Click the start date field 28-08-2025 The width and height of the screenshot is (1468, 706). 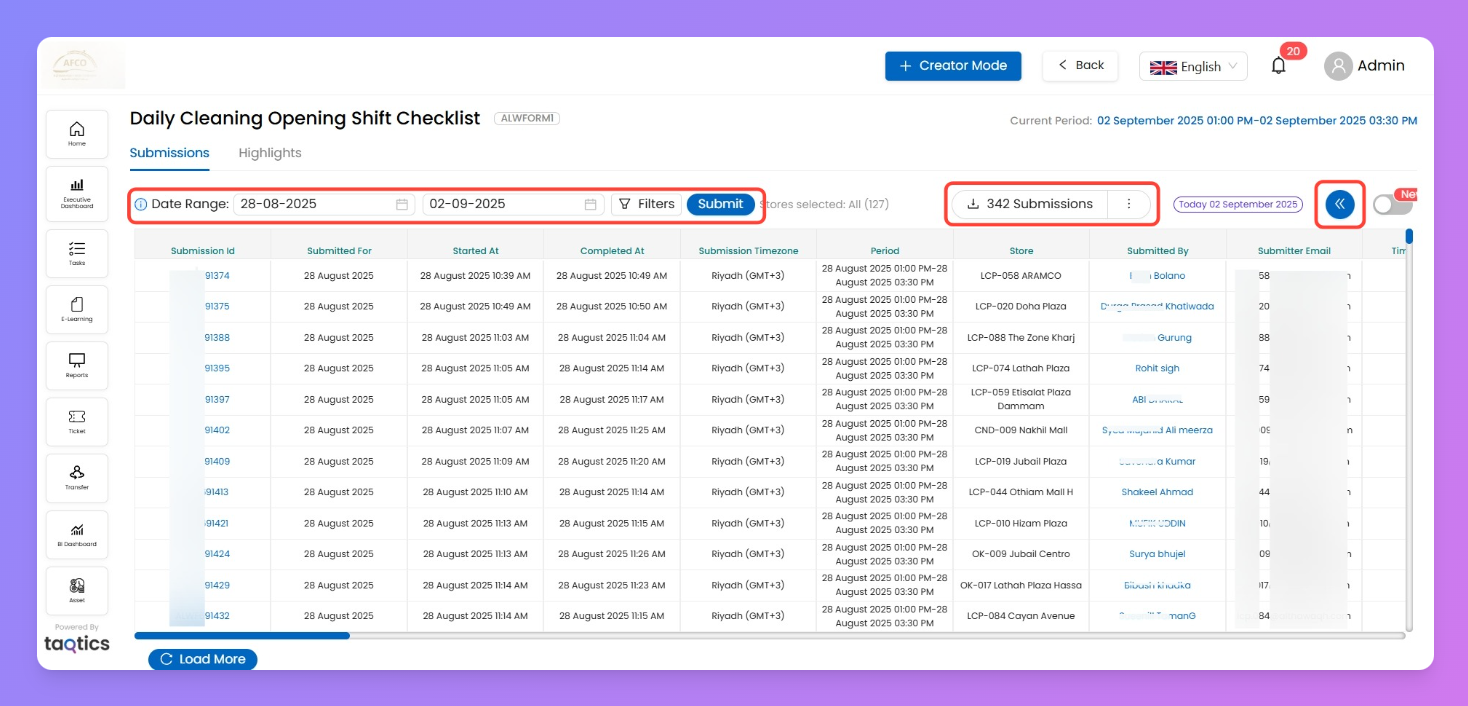click(323, 204)
